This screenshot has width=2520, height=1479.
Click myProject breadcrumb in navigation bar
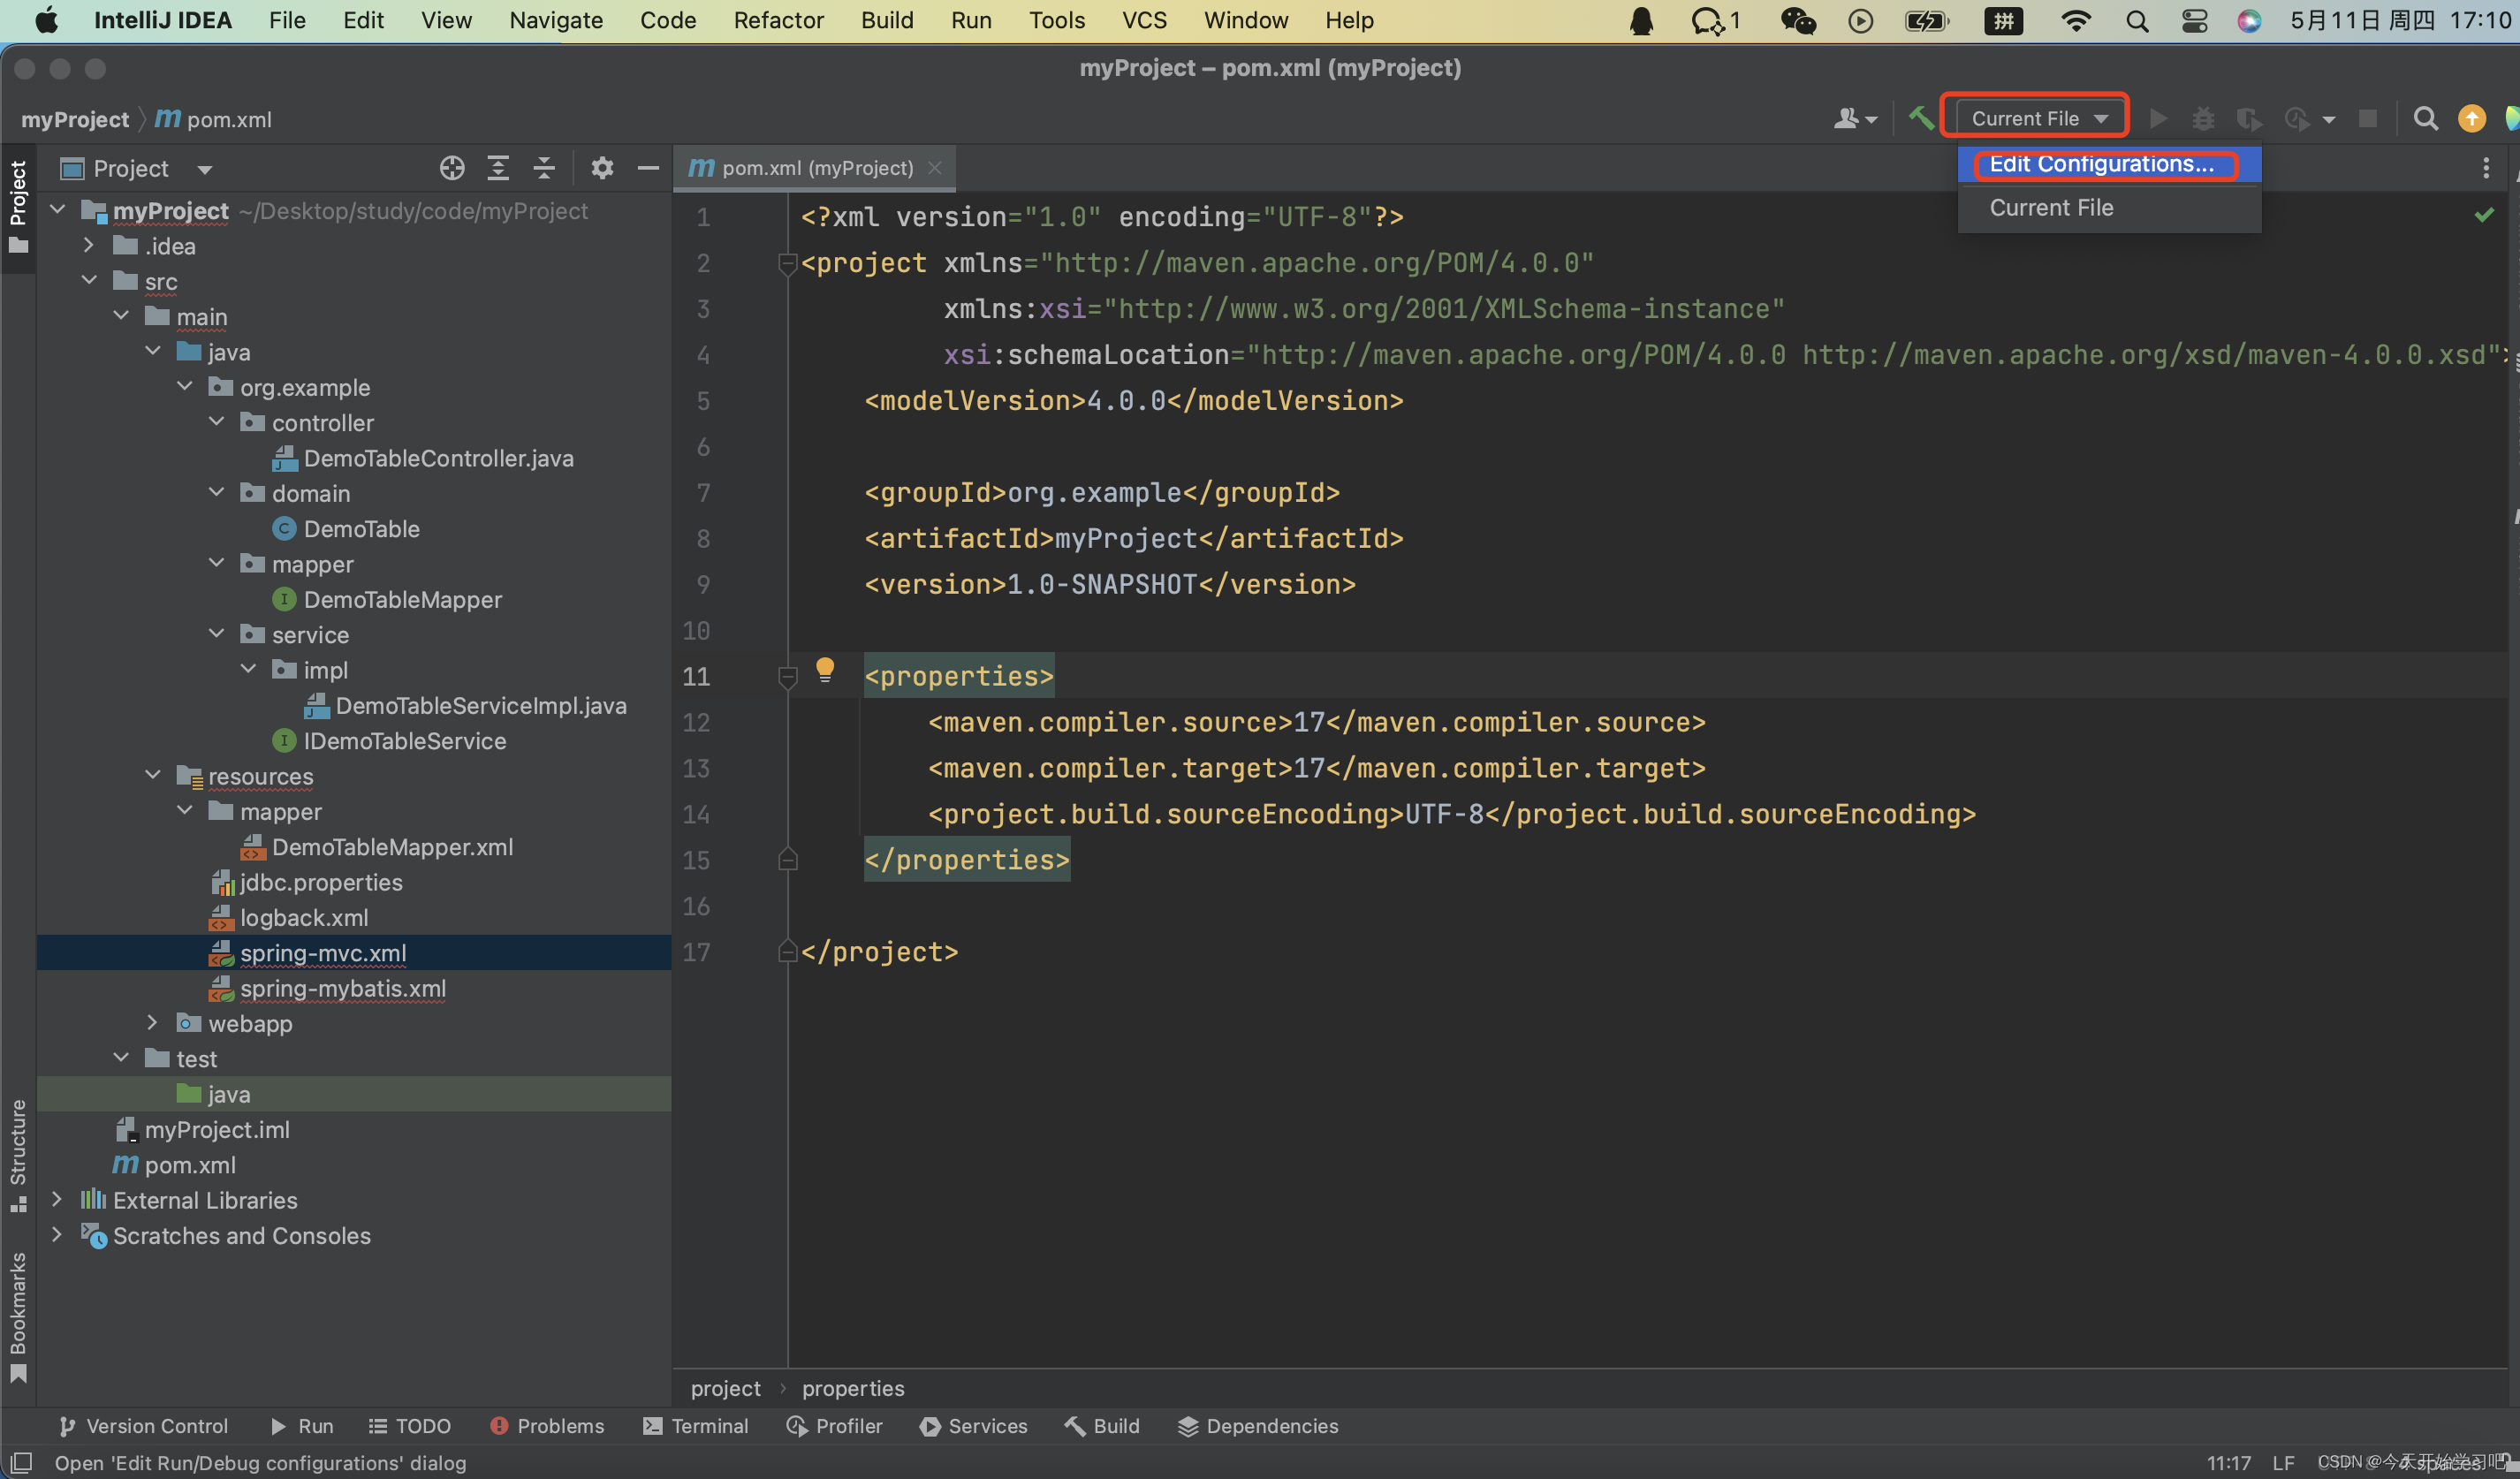coord(75,119)
